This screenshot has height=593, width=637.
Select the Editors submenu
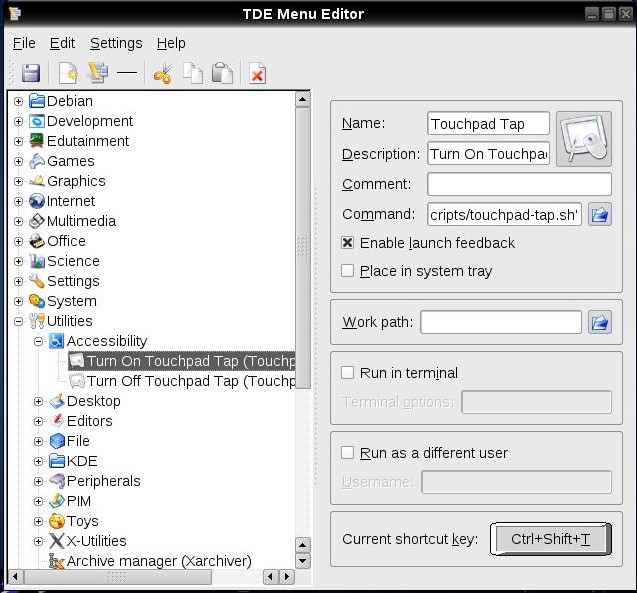click(81, 421)
